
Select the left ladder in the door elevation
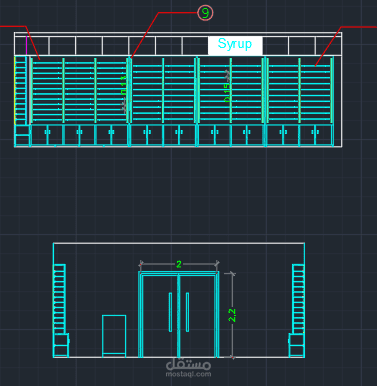tap(60, 299)
